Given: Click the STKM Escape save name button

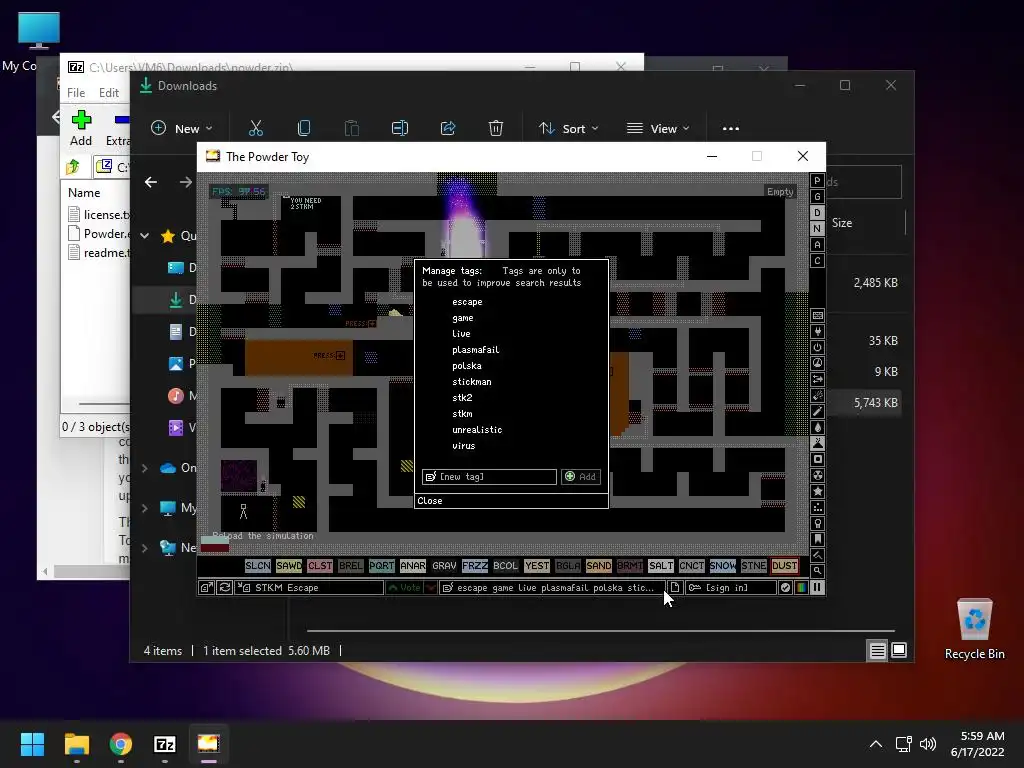Looking at the screenshot, I should [x=310, y=588].
